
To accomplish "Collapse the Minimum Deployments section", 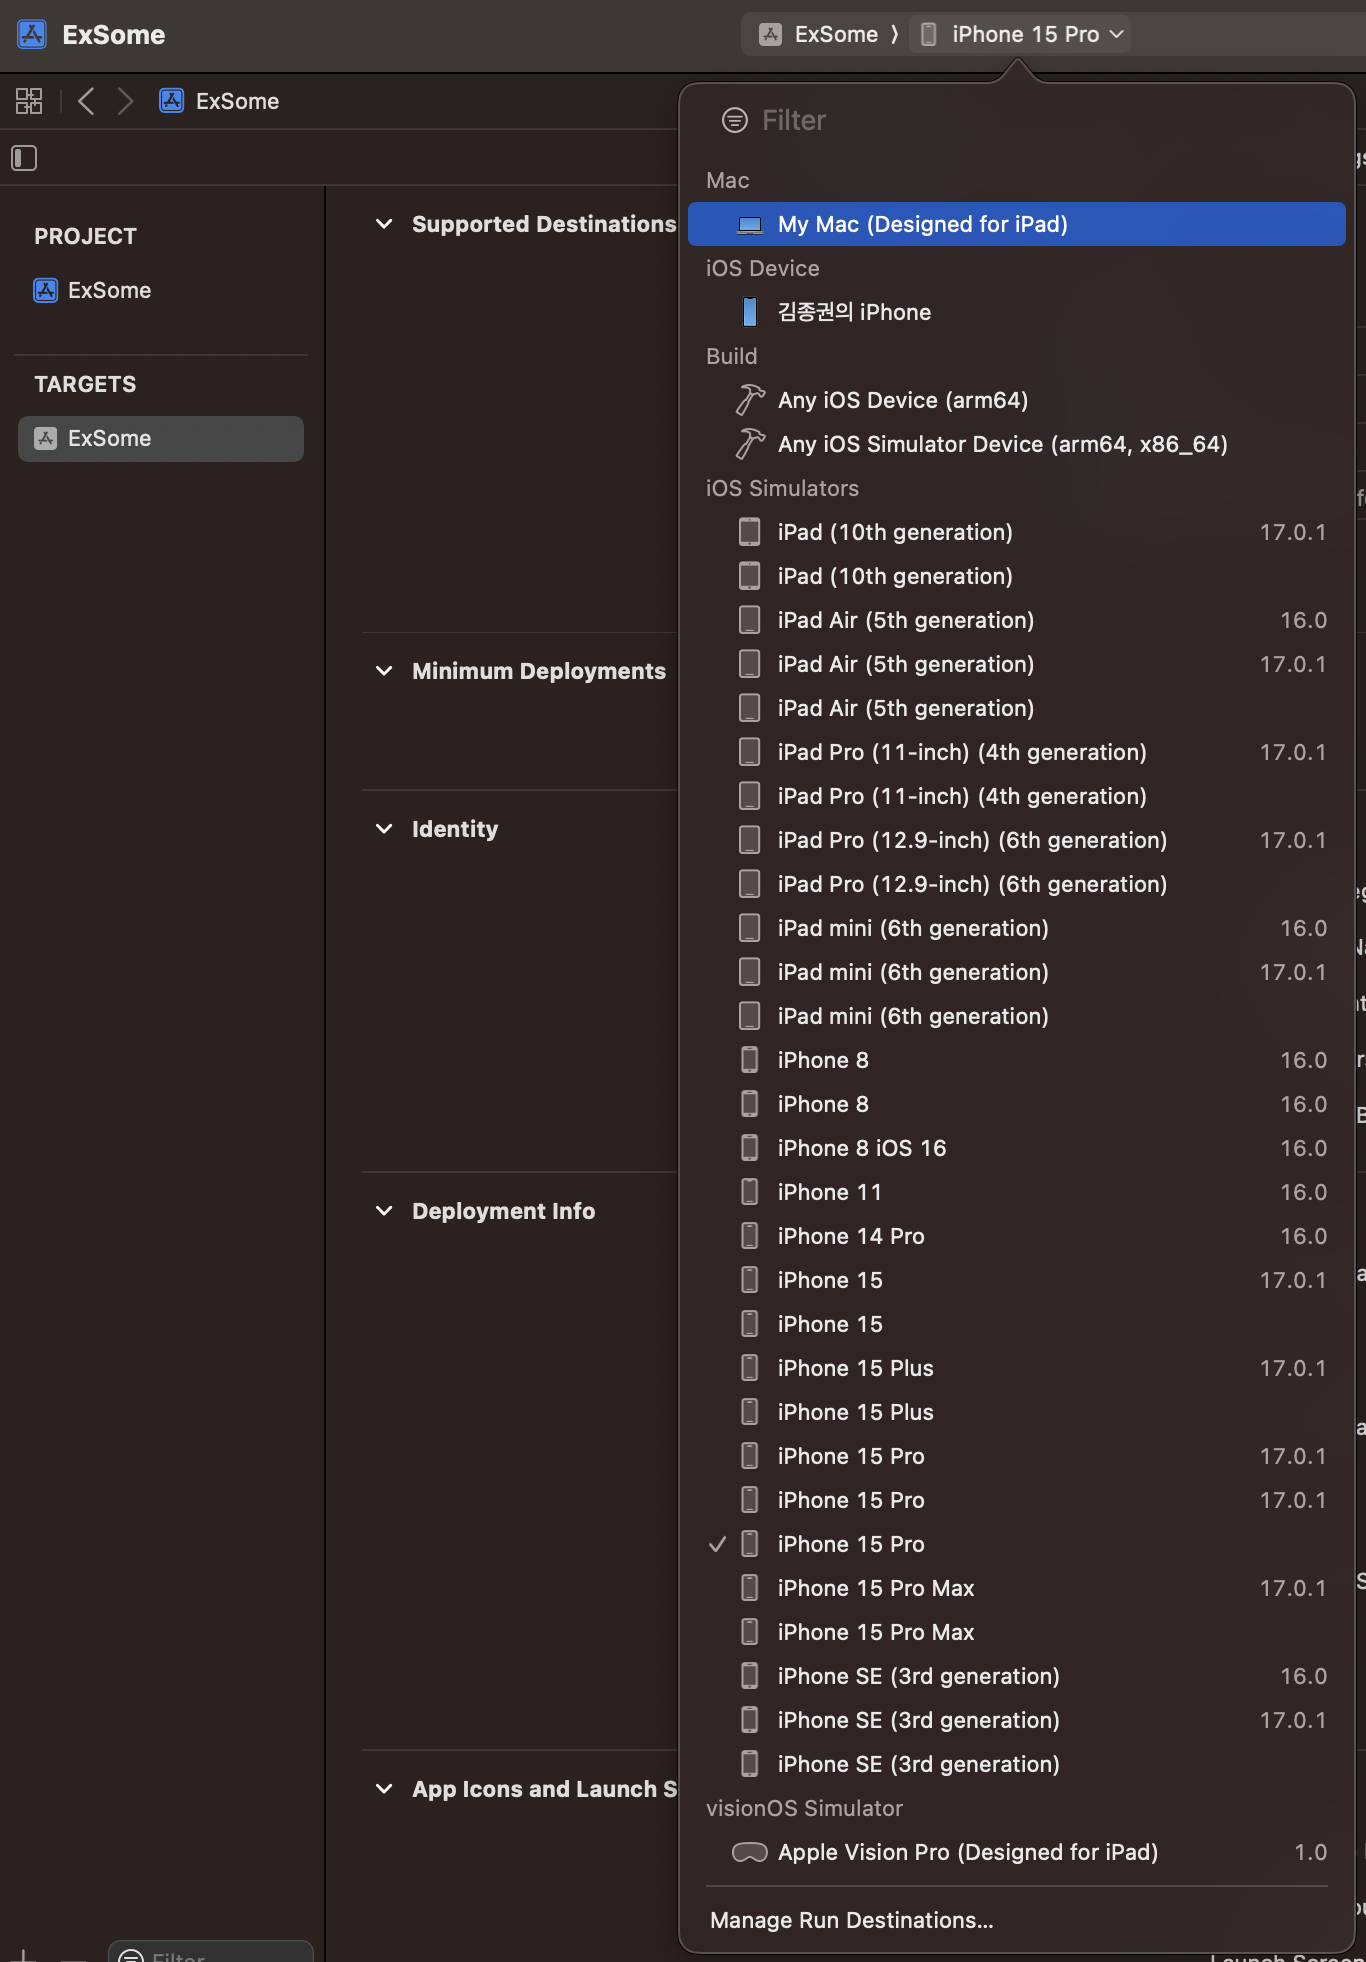I will (x=384, y=671).
